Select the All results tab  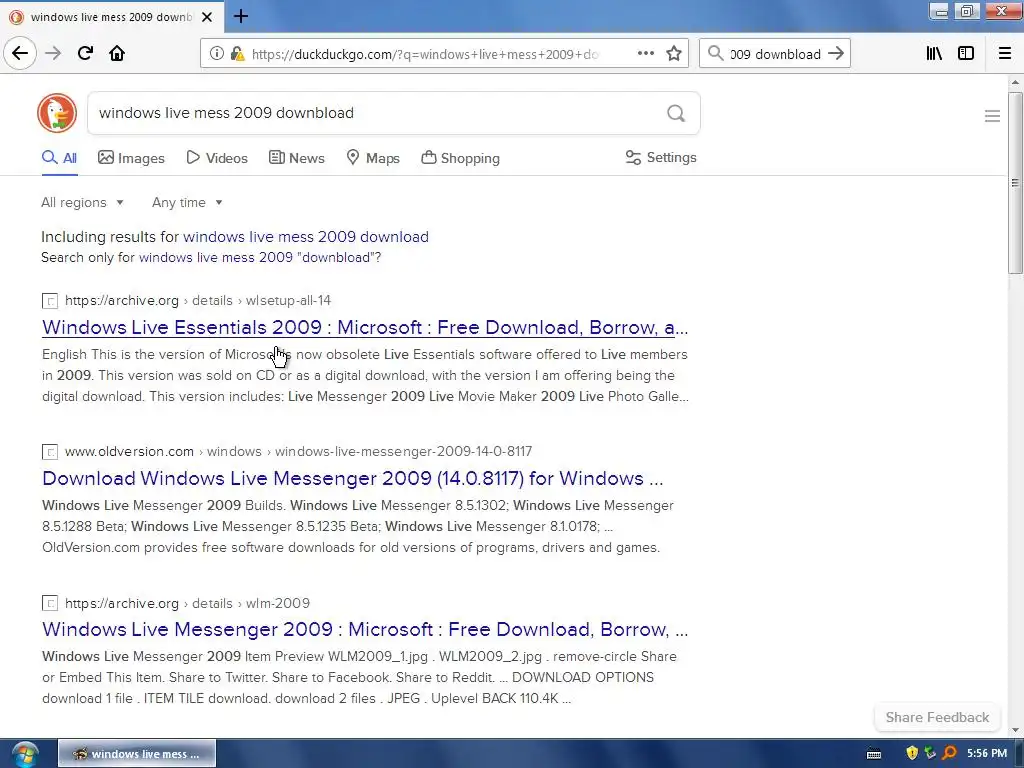click(59, 158)
